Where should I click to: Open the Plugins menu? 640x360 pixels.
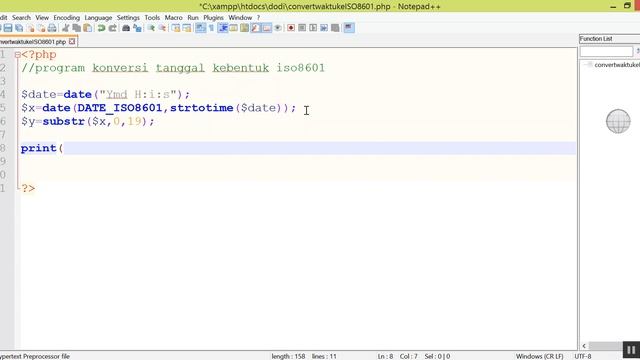pos(213,18)
